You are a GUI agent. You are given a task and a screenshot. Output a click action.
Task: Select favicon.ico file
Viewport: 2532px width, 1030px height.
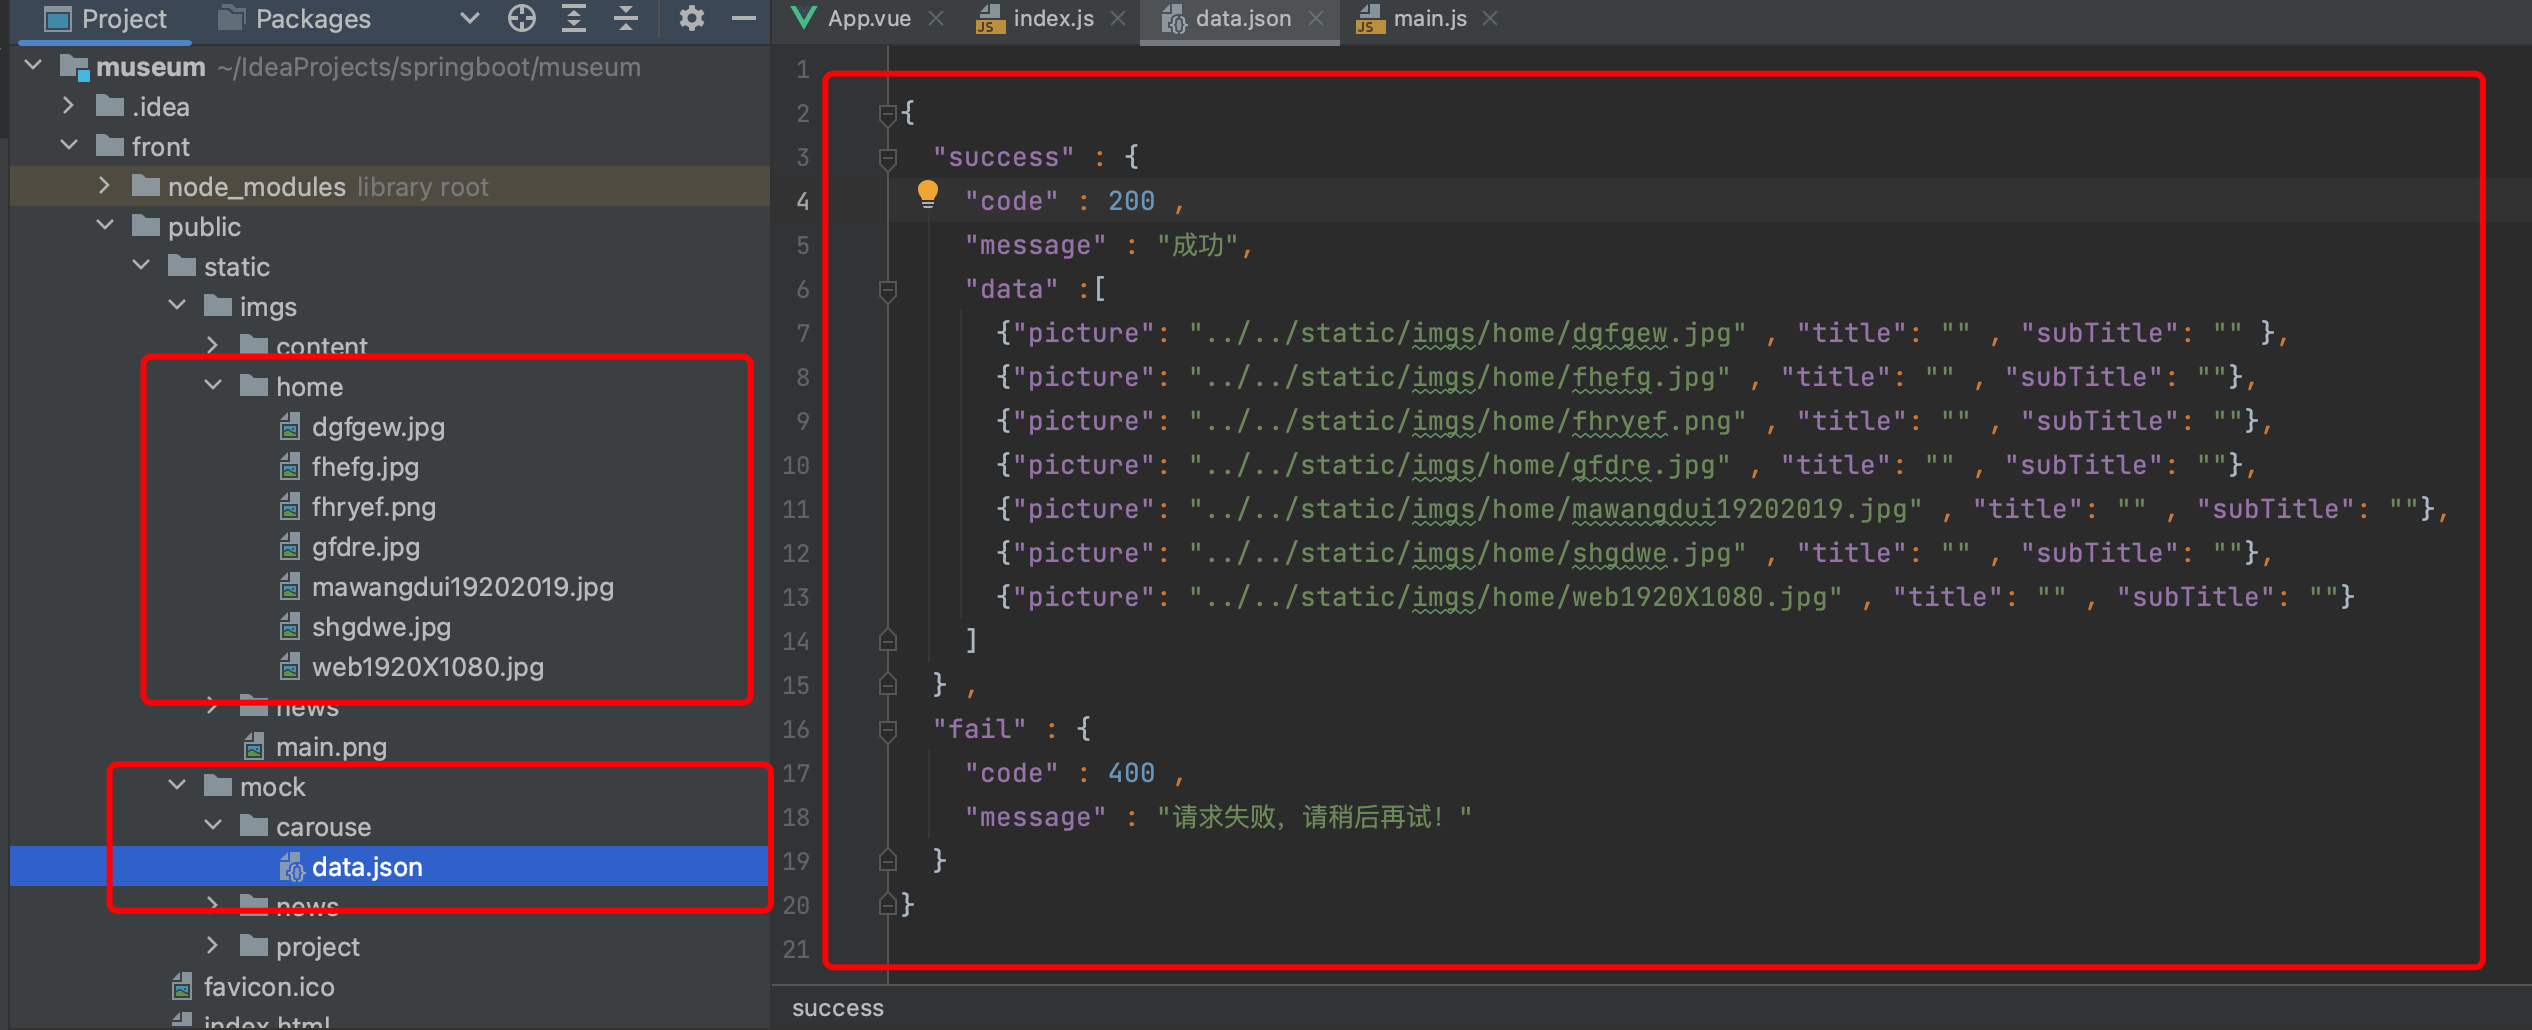pos(269,987)
